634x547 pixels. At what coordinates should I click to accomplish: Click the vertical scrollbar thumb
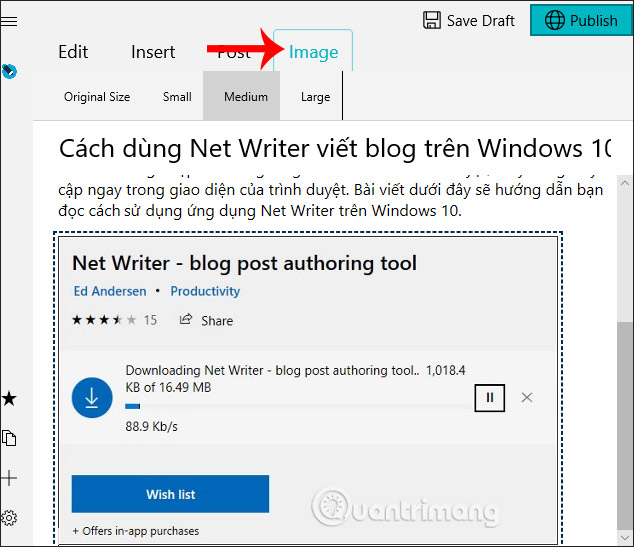(x=625, y=426)
